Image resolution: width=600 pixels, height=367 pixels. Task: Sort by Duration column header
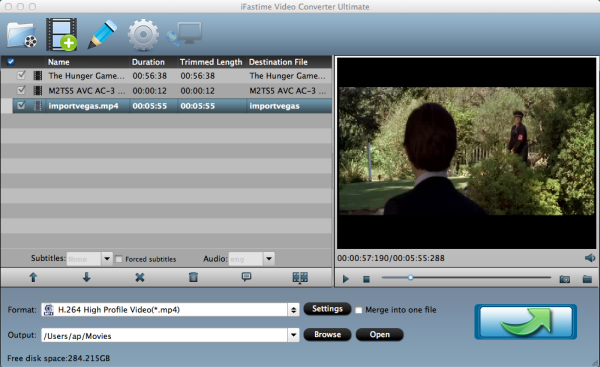tap(148, 62)
